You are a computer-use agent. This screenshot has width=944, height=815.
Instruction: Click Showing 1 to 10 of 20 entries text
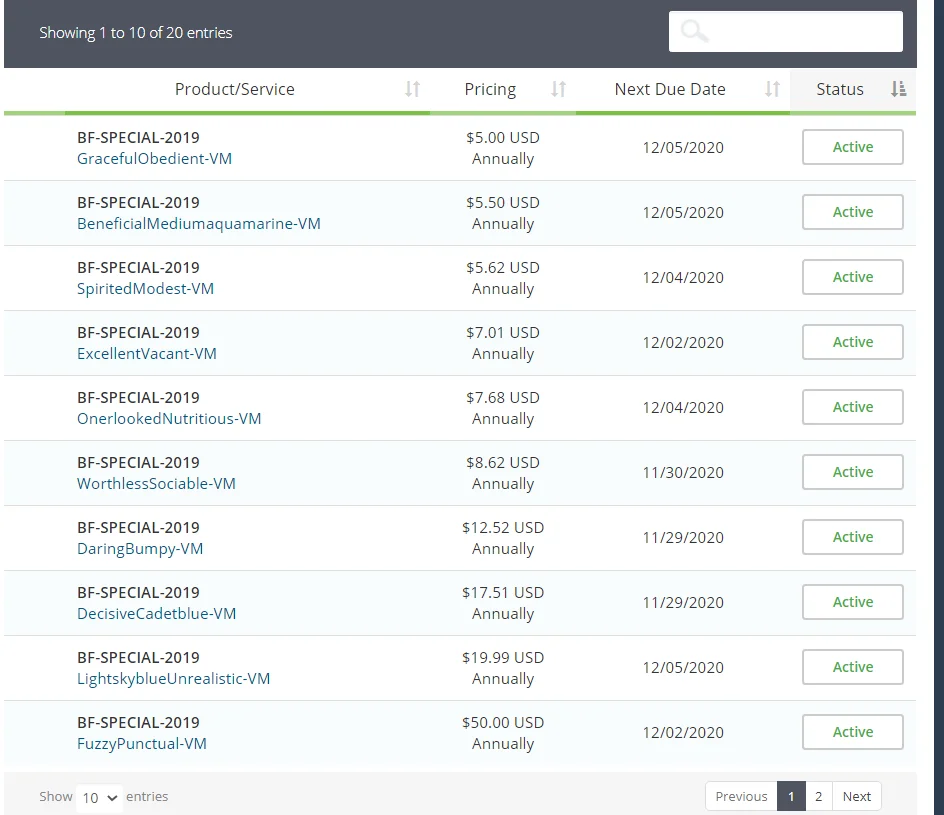click(x=135, y=33)
